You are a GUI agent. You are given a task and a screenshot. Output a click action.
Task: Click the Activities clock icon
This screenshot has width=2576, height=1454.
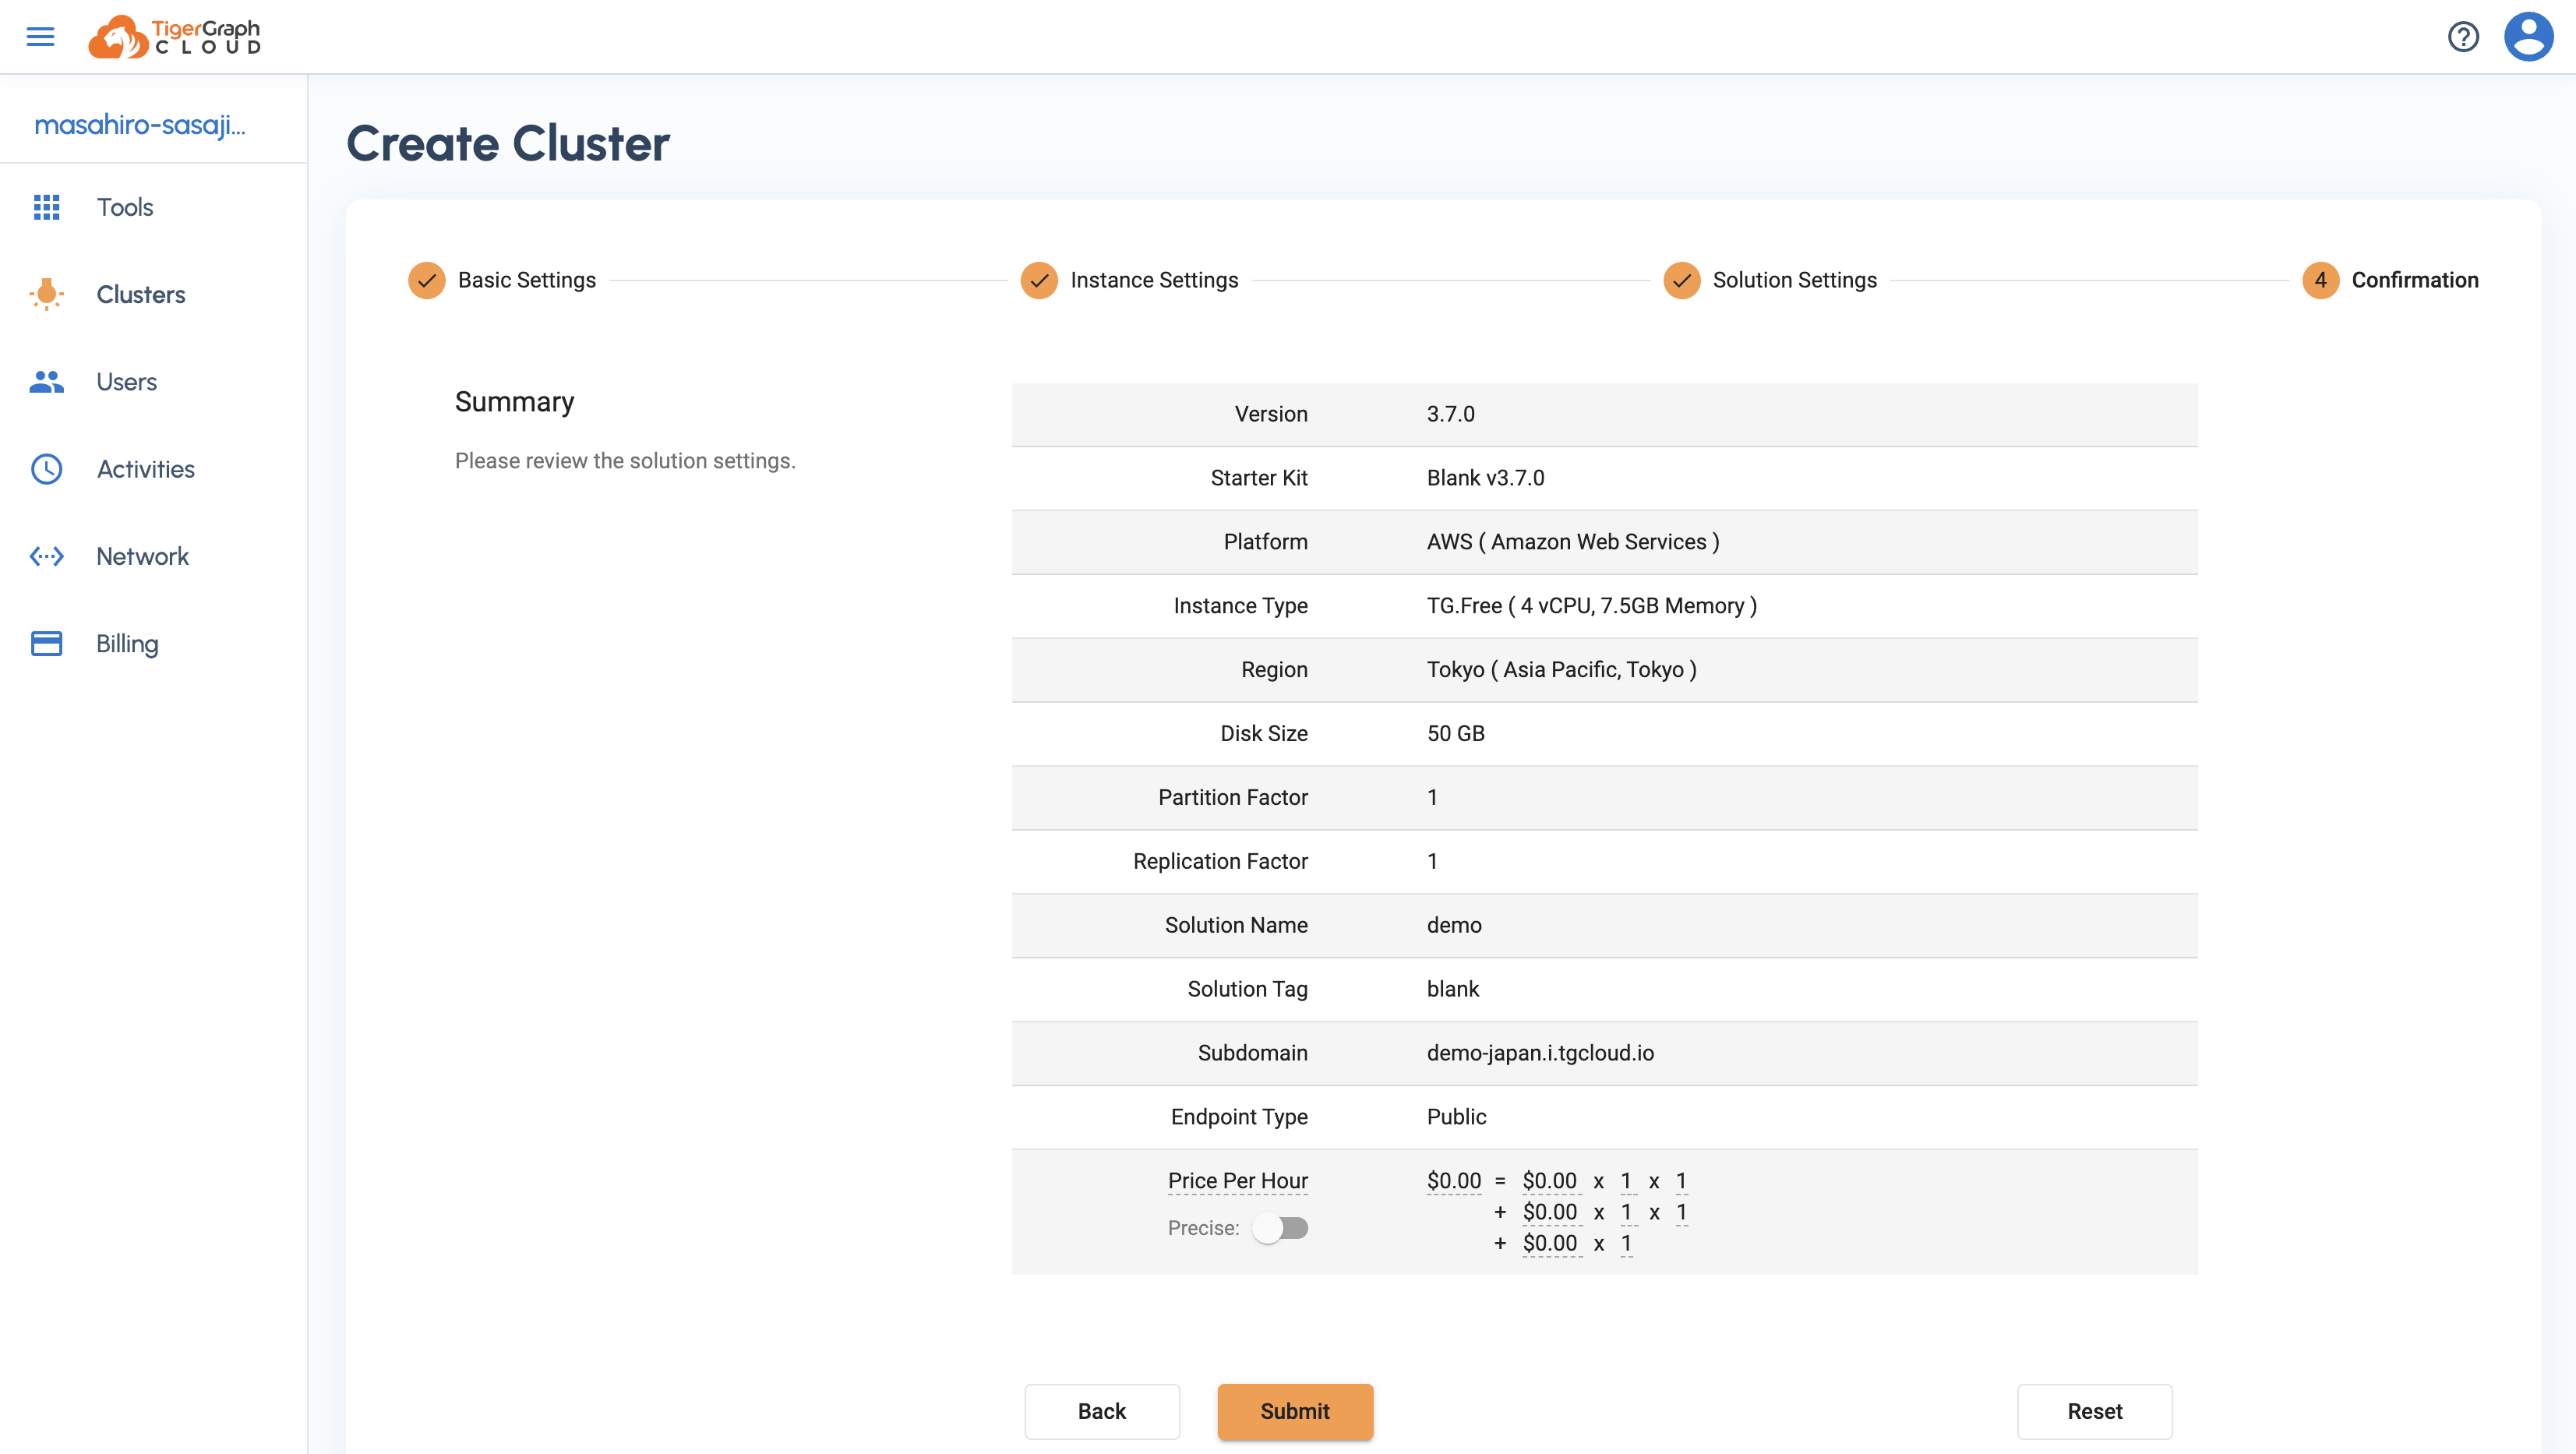click(46, 469)
